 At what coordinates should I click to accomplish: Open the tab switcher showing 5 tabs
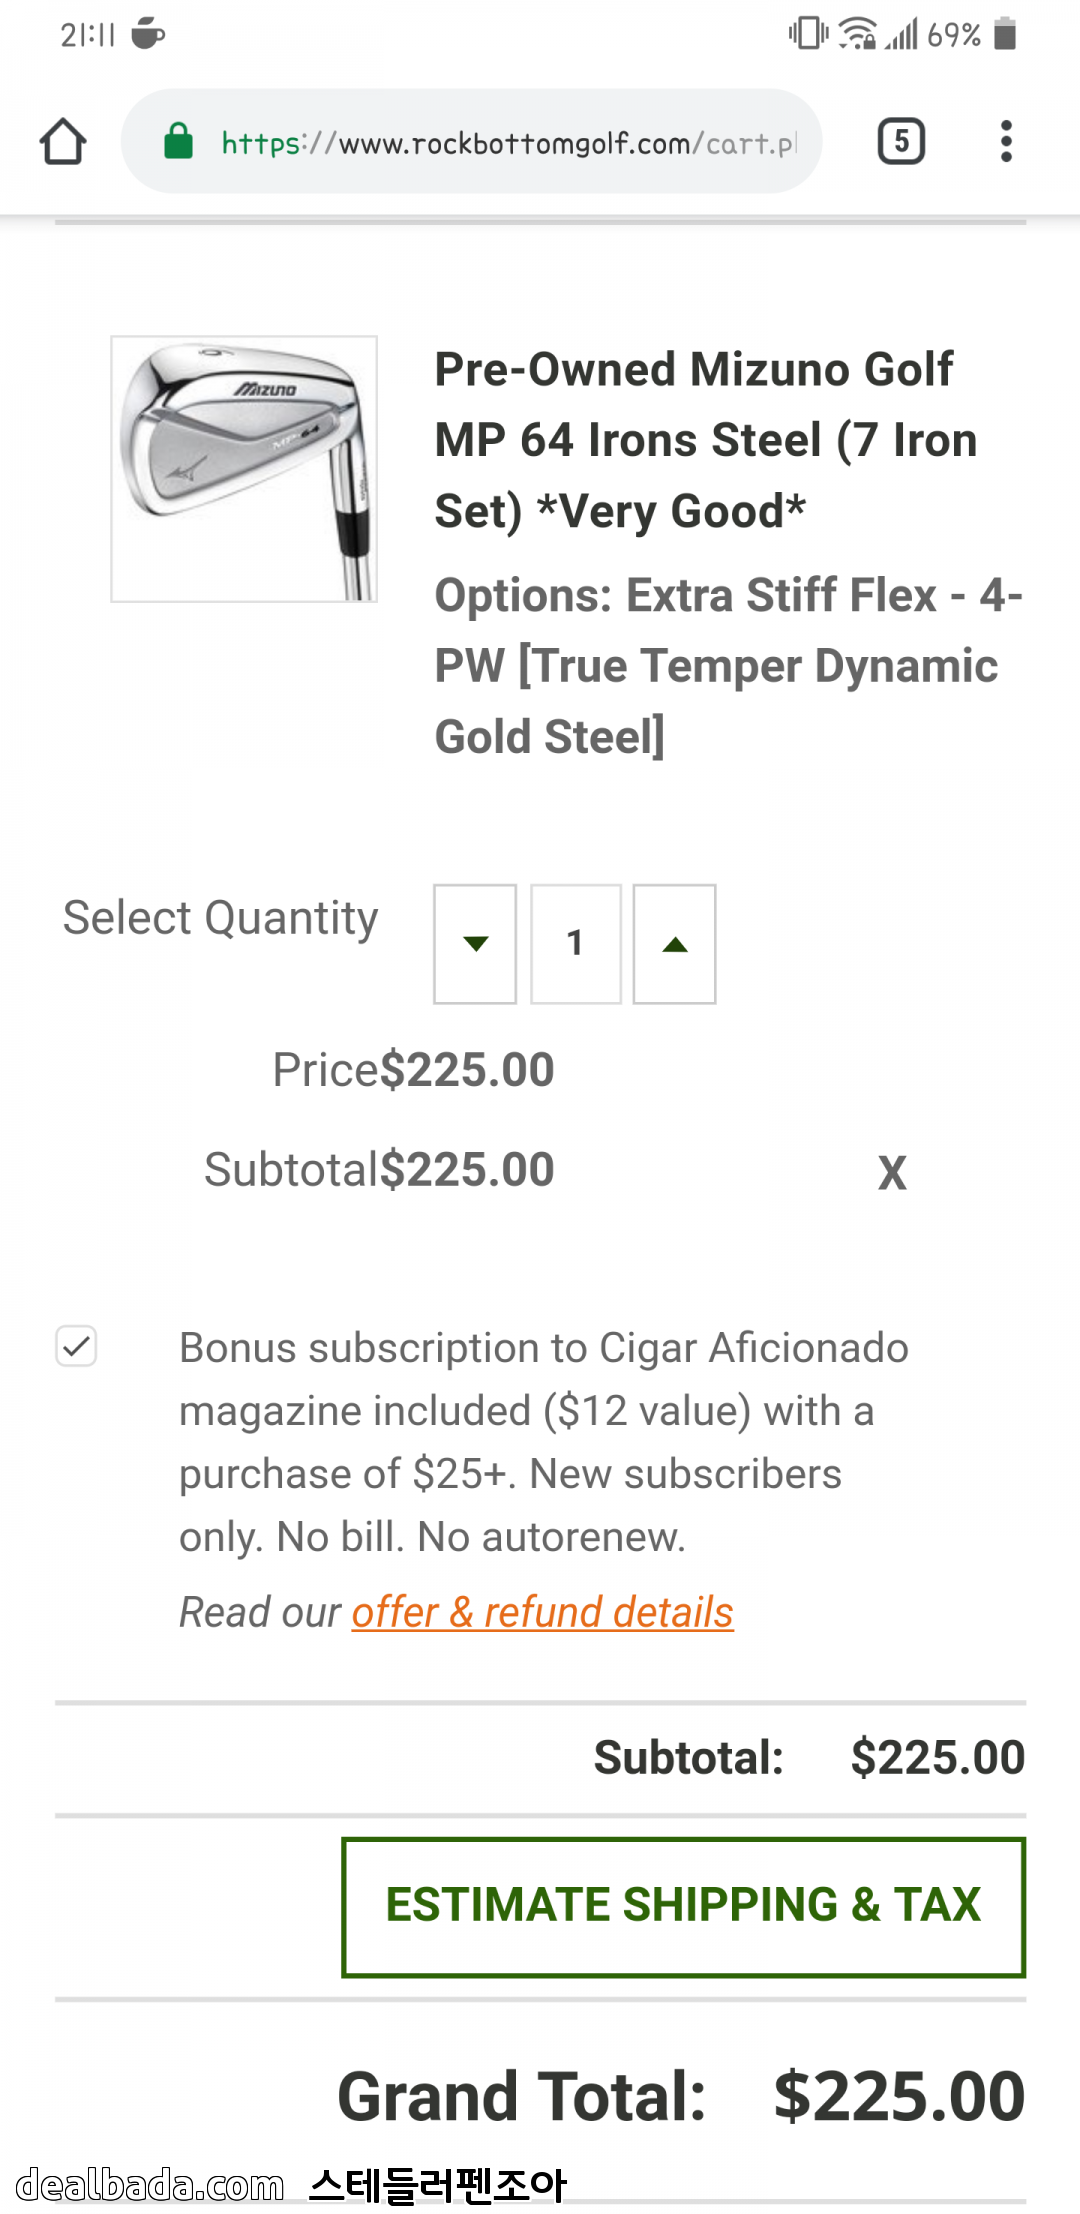(900, 141)
